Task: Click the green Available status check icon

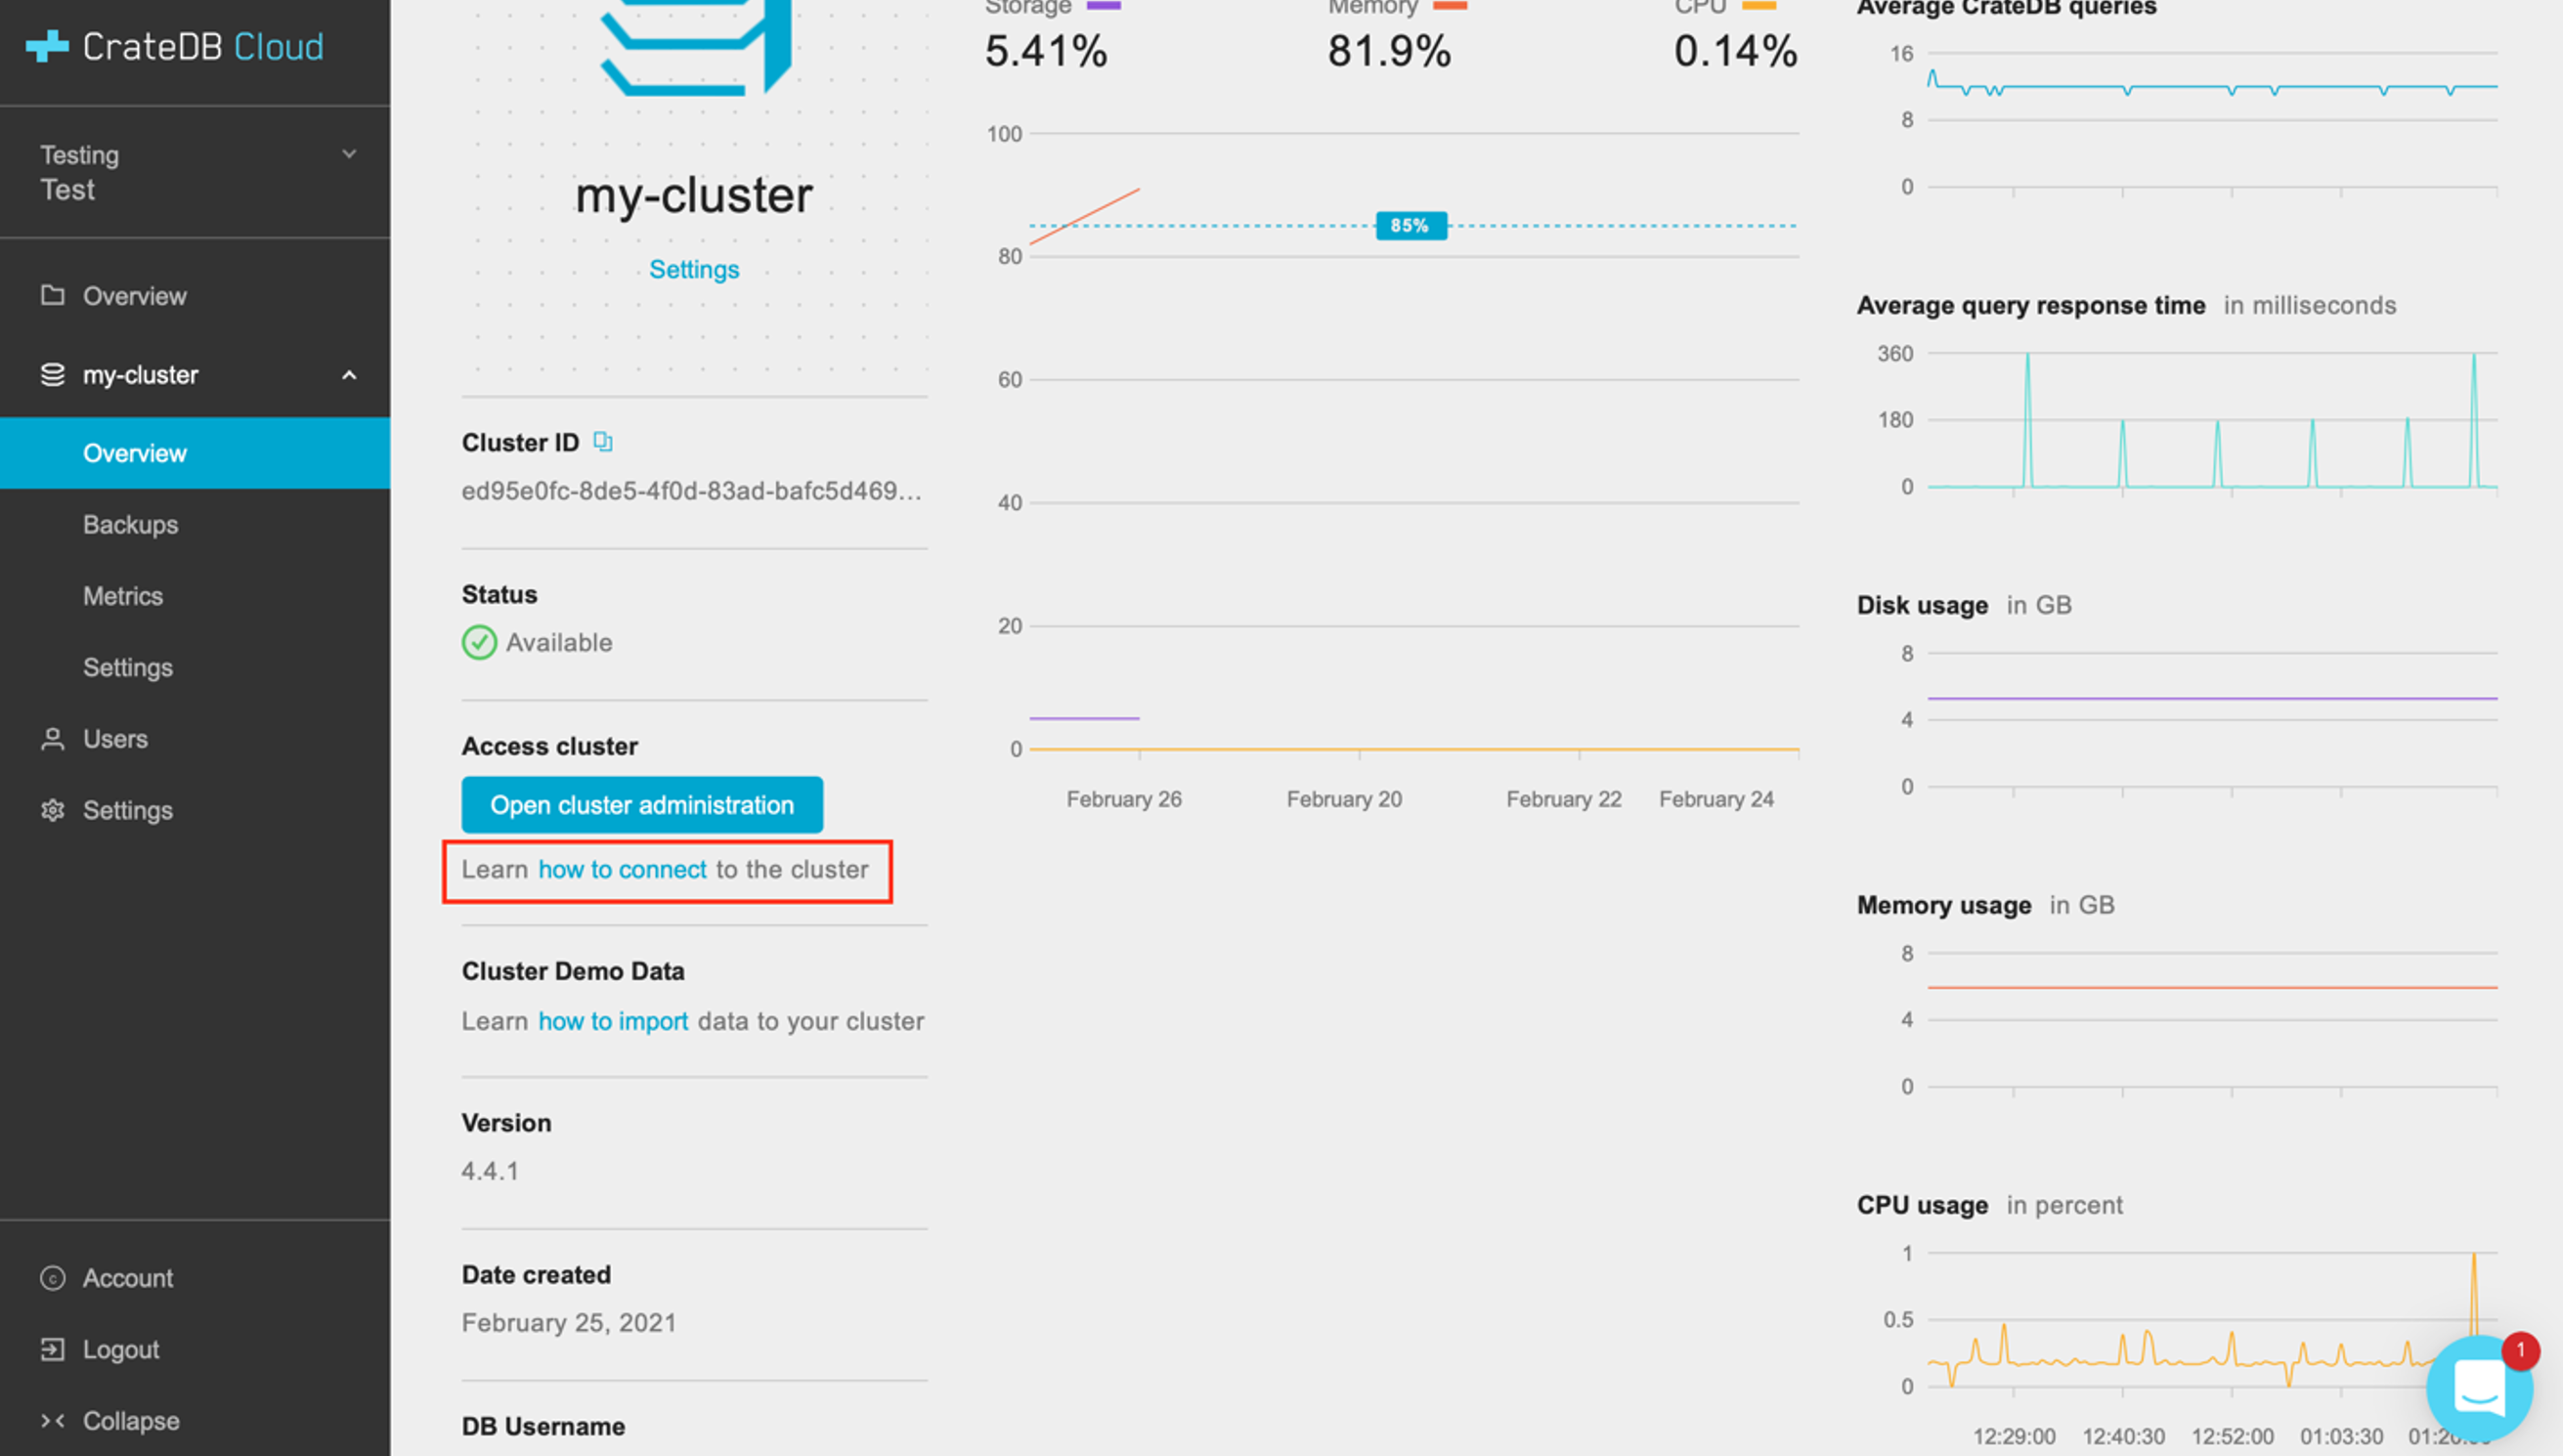Action: click(479, 642)
